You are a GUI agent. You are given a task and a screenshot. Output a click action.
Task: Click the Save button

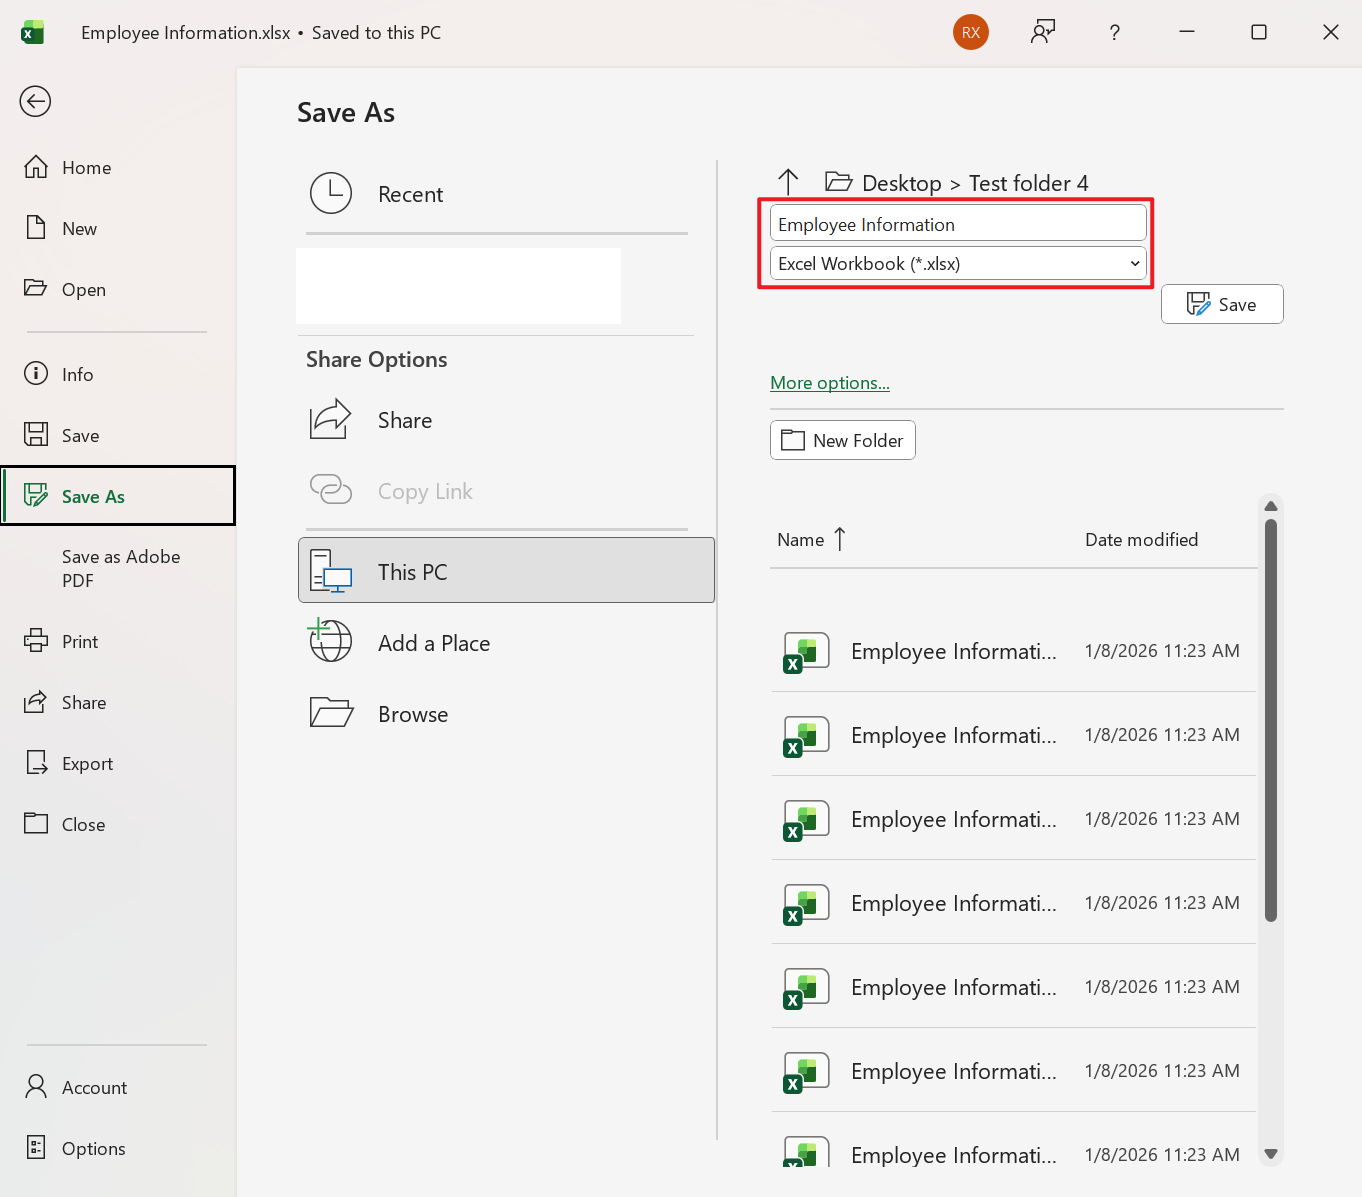1221,304
